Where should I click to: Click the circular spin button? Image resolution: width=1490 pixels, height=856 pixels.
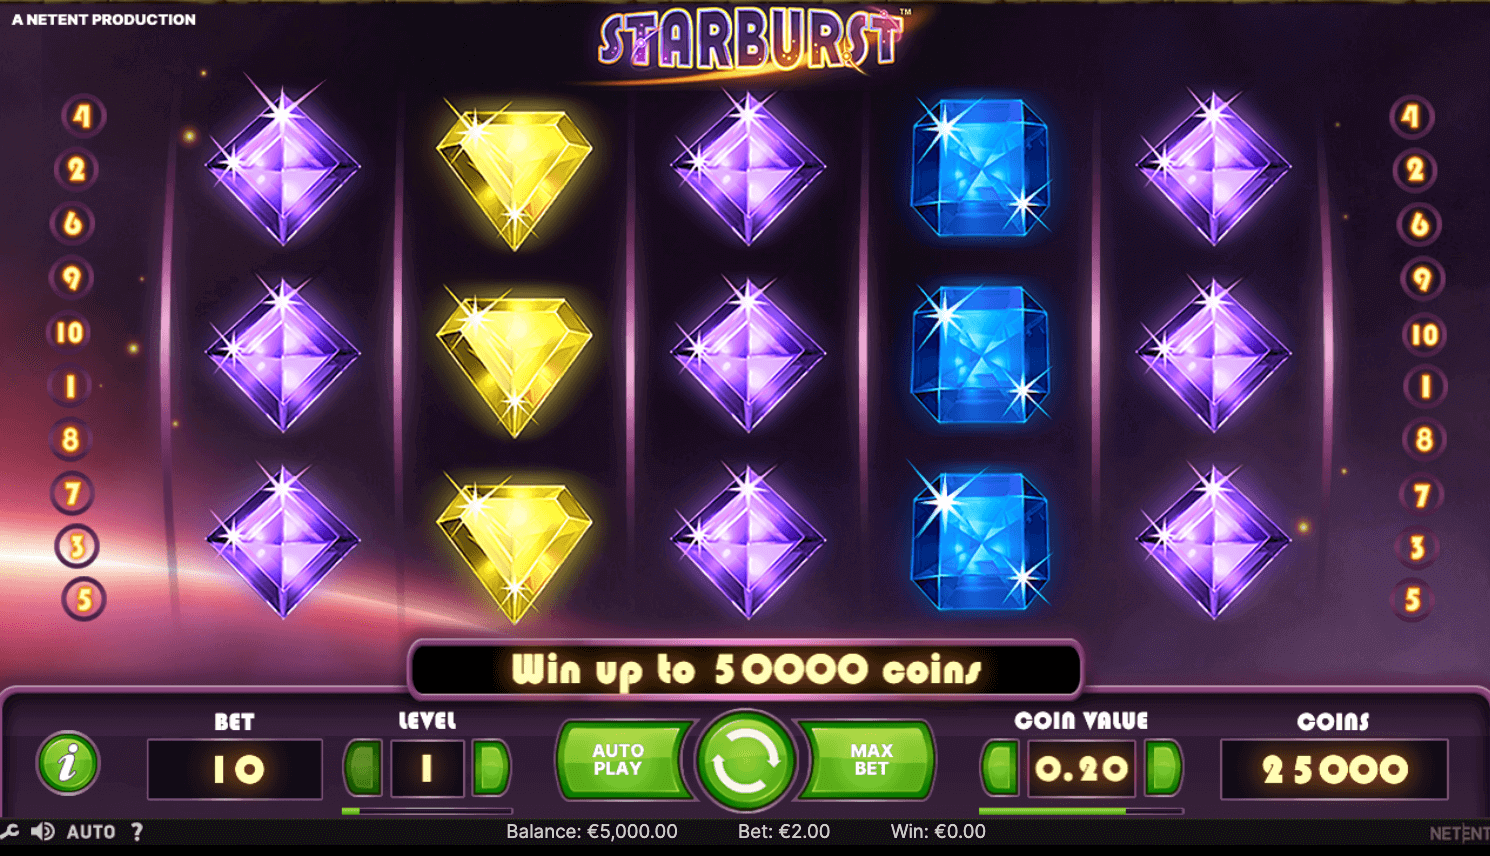[x=745, y=762]
